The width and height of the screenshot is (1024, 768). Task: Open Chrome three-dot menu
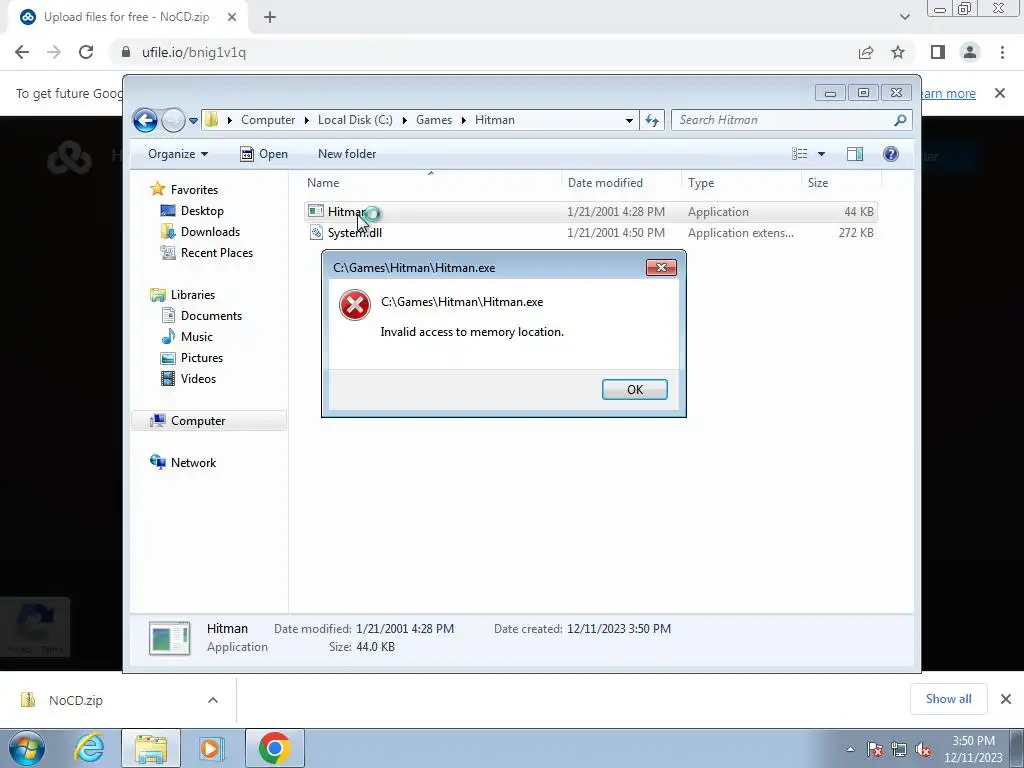click(1002, 52)
